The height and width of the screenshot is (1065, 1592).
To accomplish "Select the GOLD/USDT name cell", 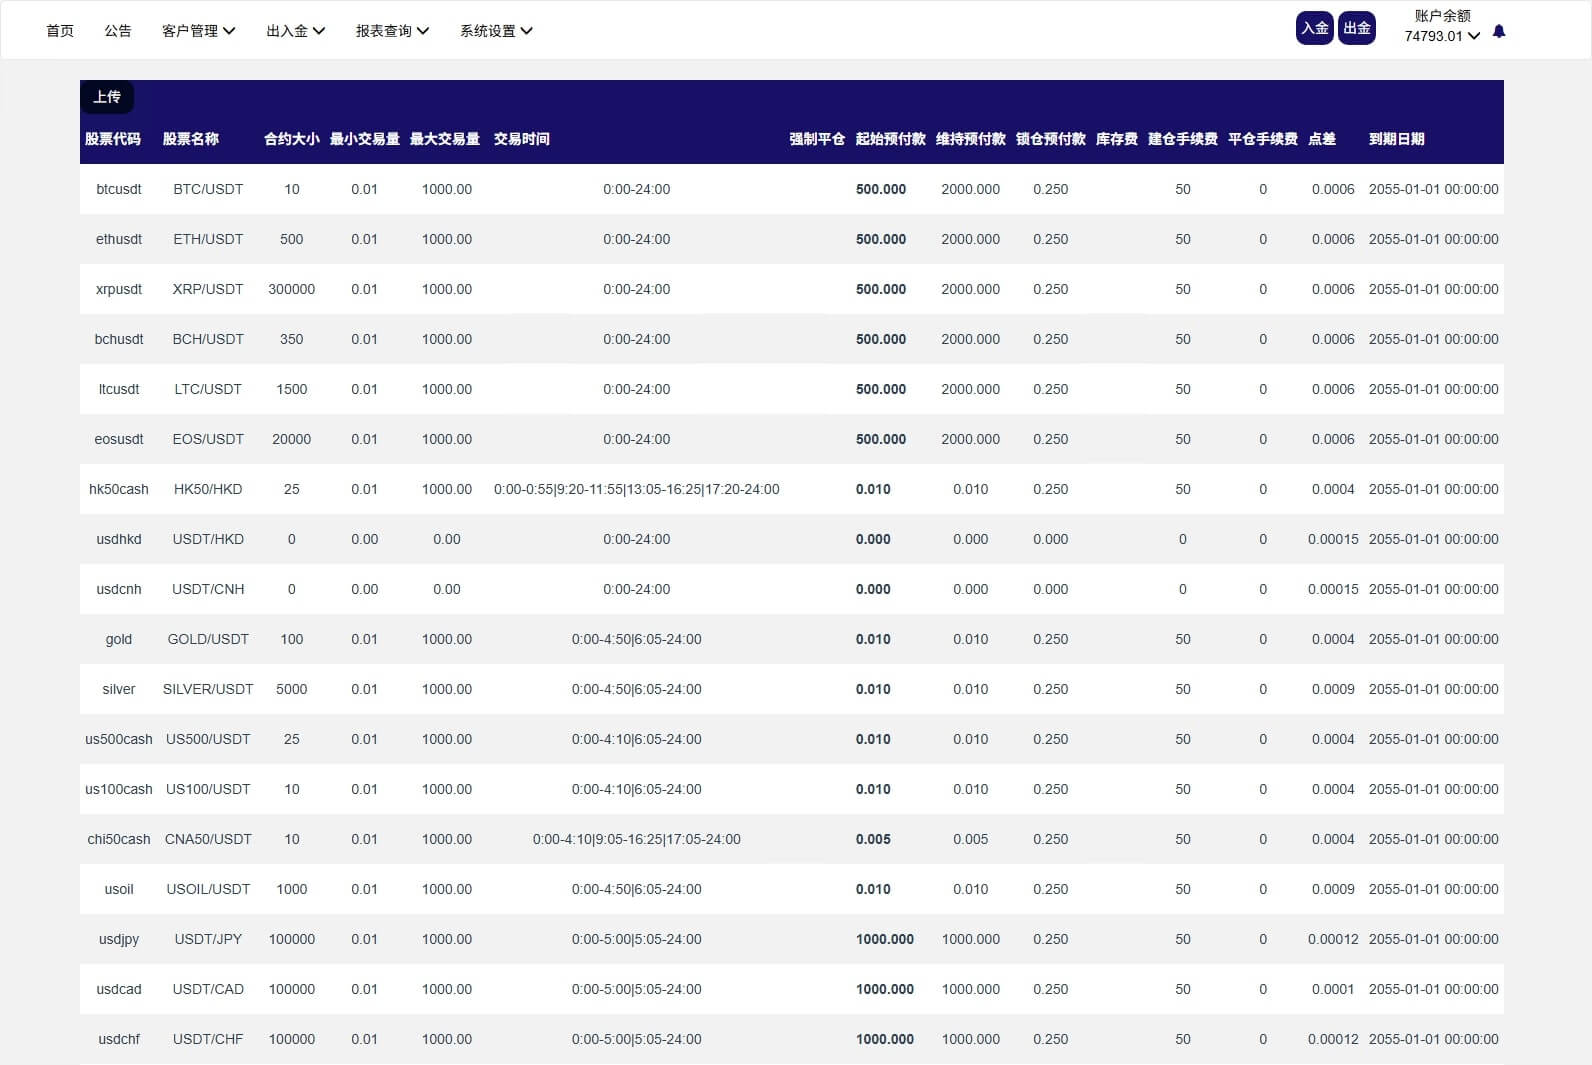I will click(208, 639).
